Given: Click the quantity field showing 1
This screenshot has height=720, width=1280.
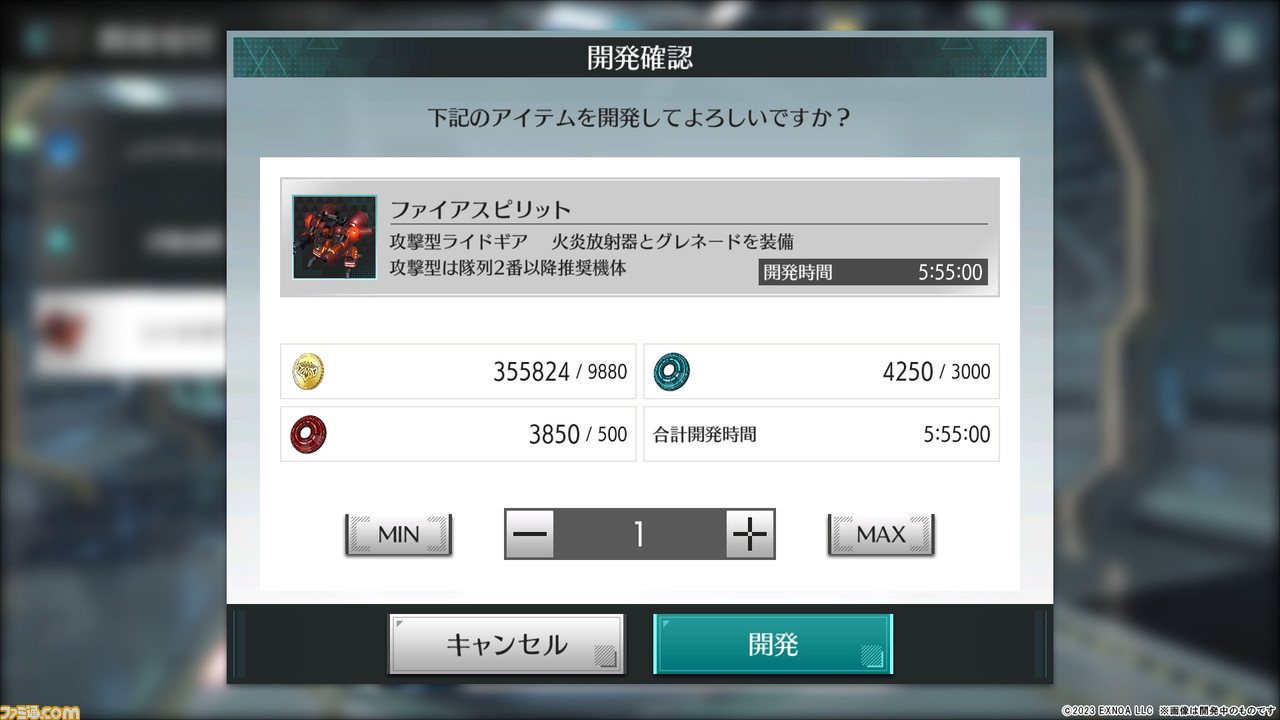Looking at the screenshot, I should click(x=640, y=534).
